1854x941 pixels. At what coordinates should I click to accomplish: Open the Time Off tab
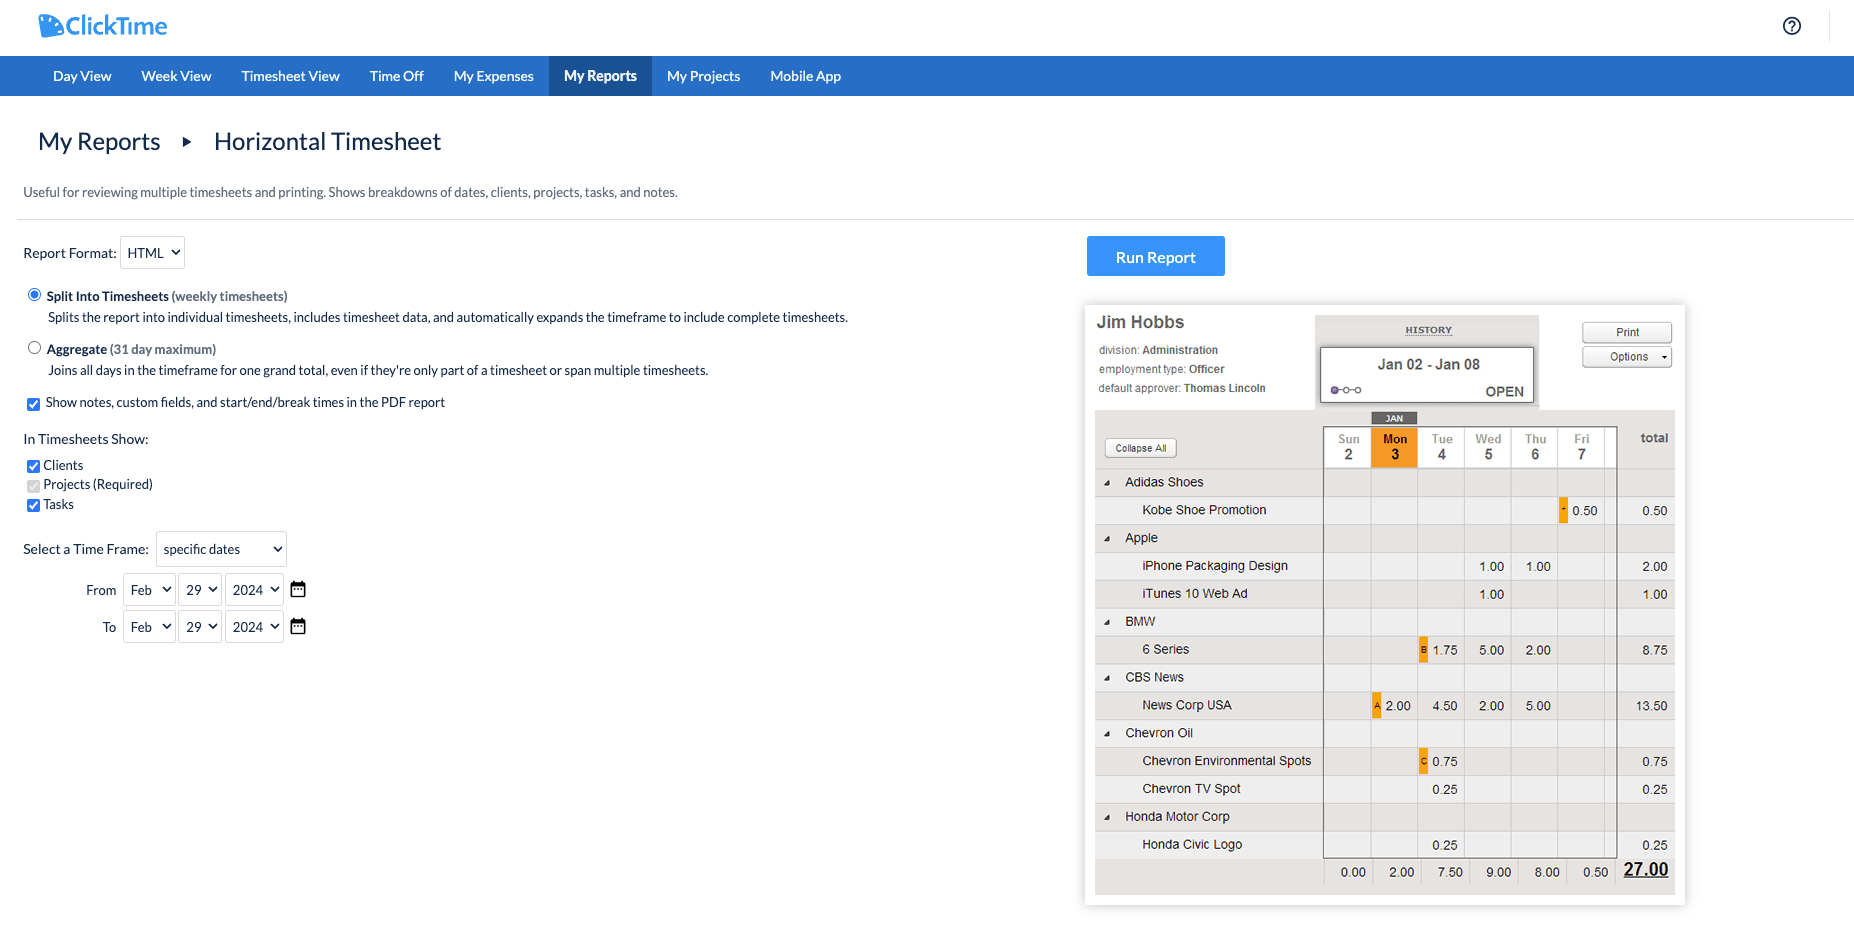pos(396,75)
